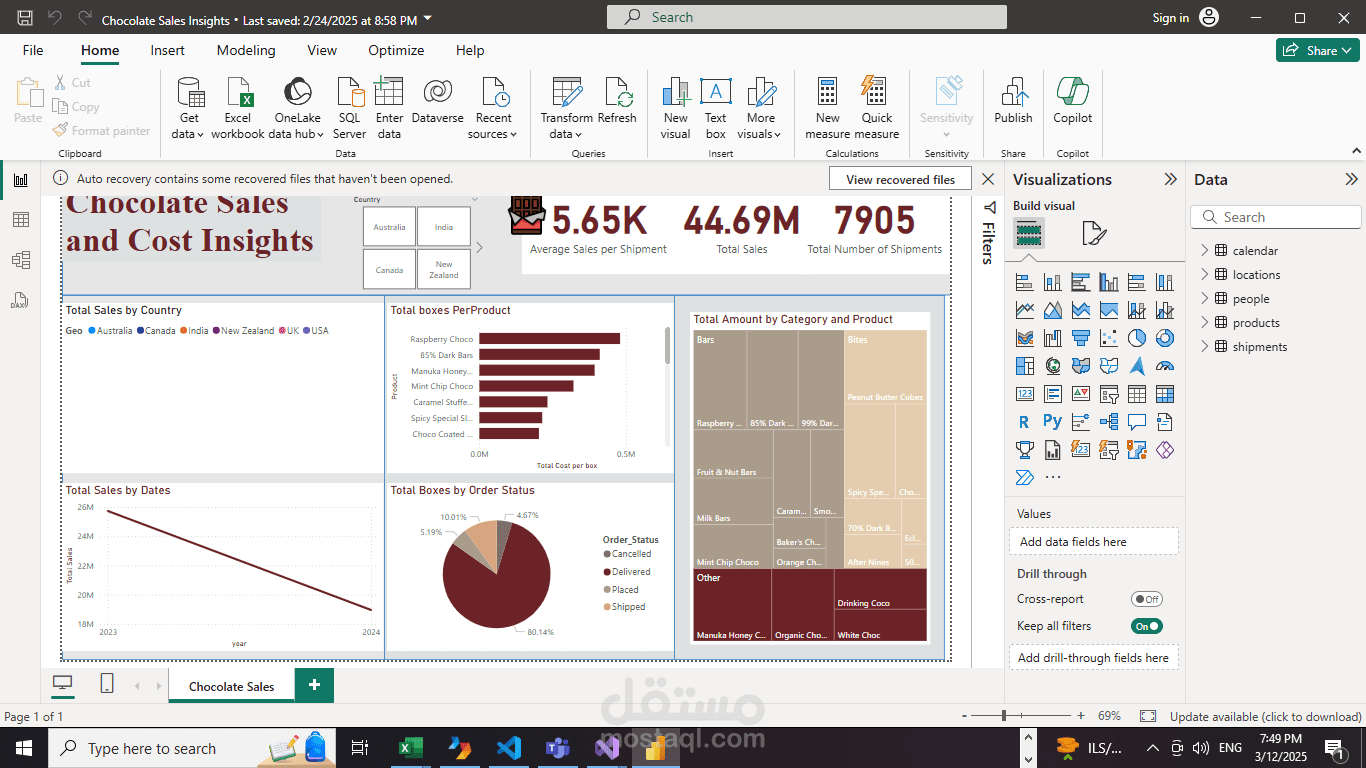Insert a Text box
This screenshot has height=768, width=1366.
(x=716, y=109)
